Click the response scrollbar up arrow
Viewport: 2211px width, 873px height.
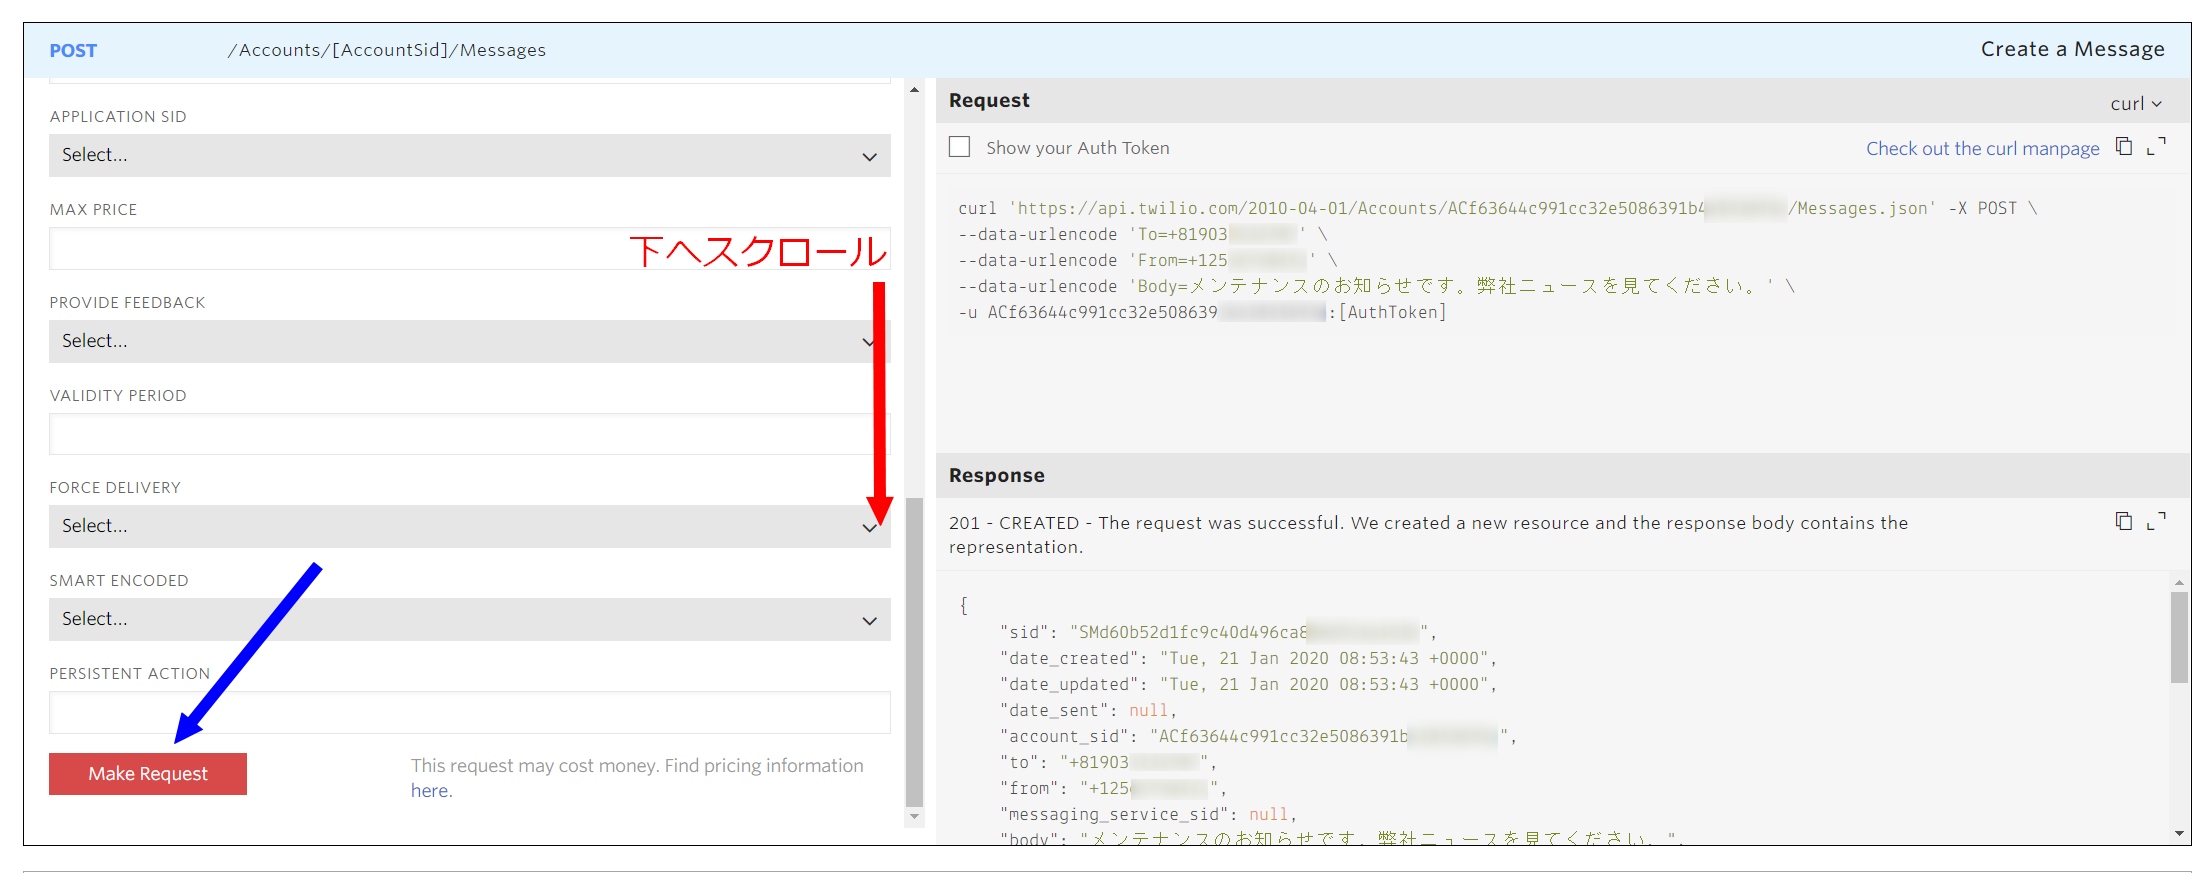tap(2180, 582)
